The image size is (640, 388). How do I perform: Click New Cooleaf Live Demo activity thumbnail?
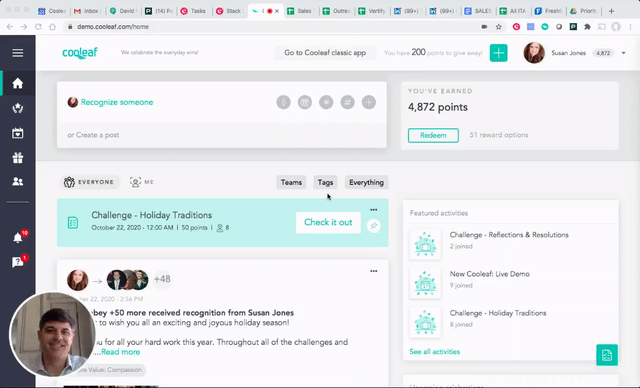(x=425, y=283)
